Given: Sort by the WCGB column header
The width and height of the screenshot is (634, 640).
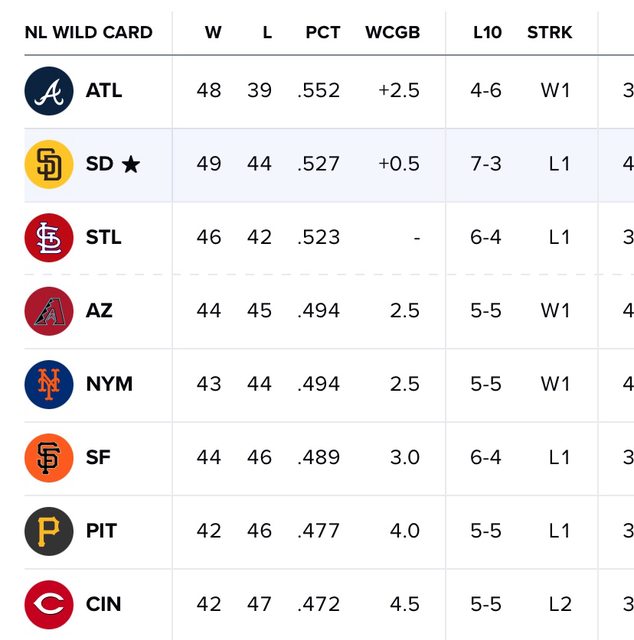Looking at the screenshot, I should coord(392,32).
